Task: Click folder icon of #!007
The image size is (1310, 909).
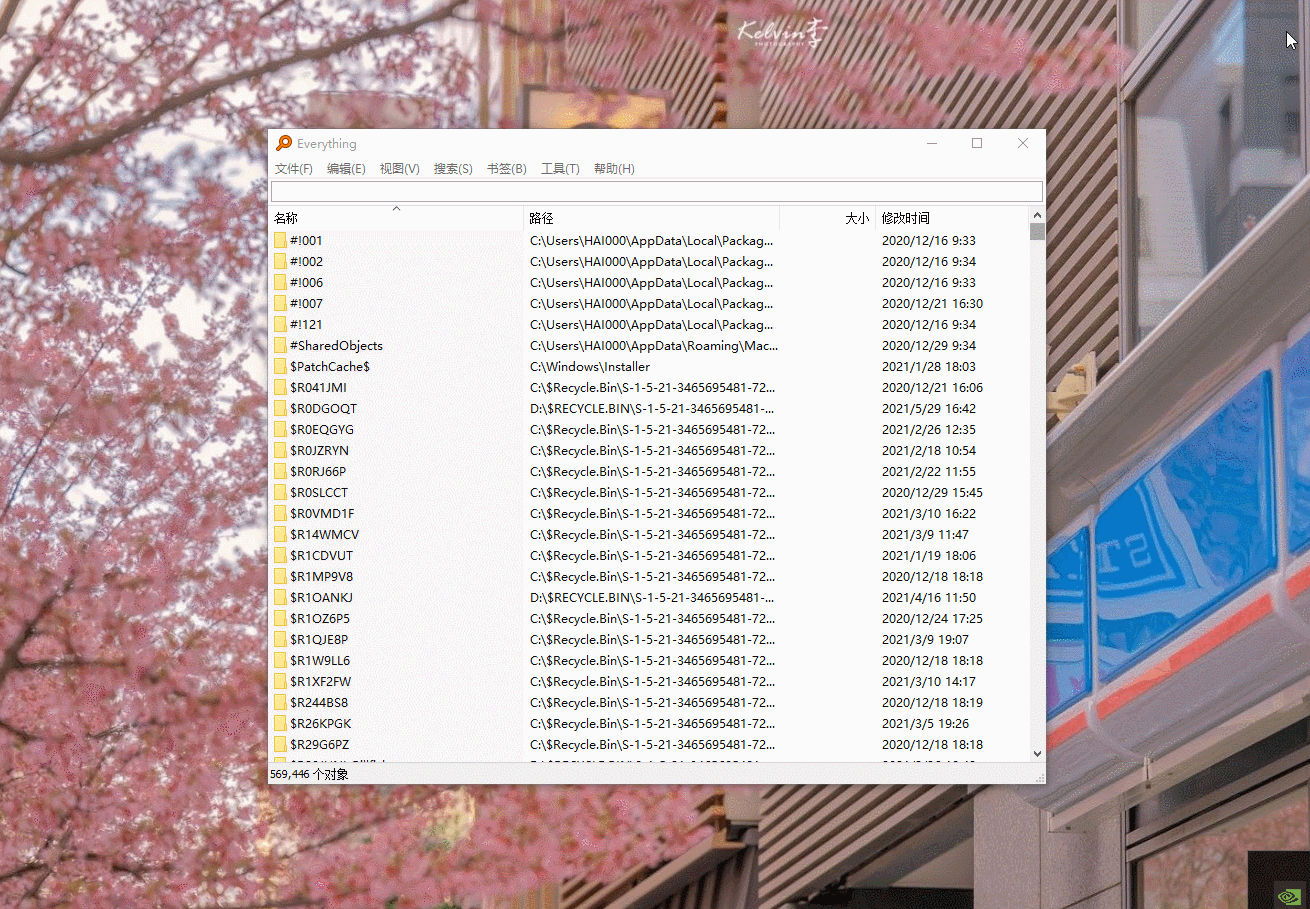Action: (x=280, y=303)
